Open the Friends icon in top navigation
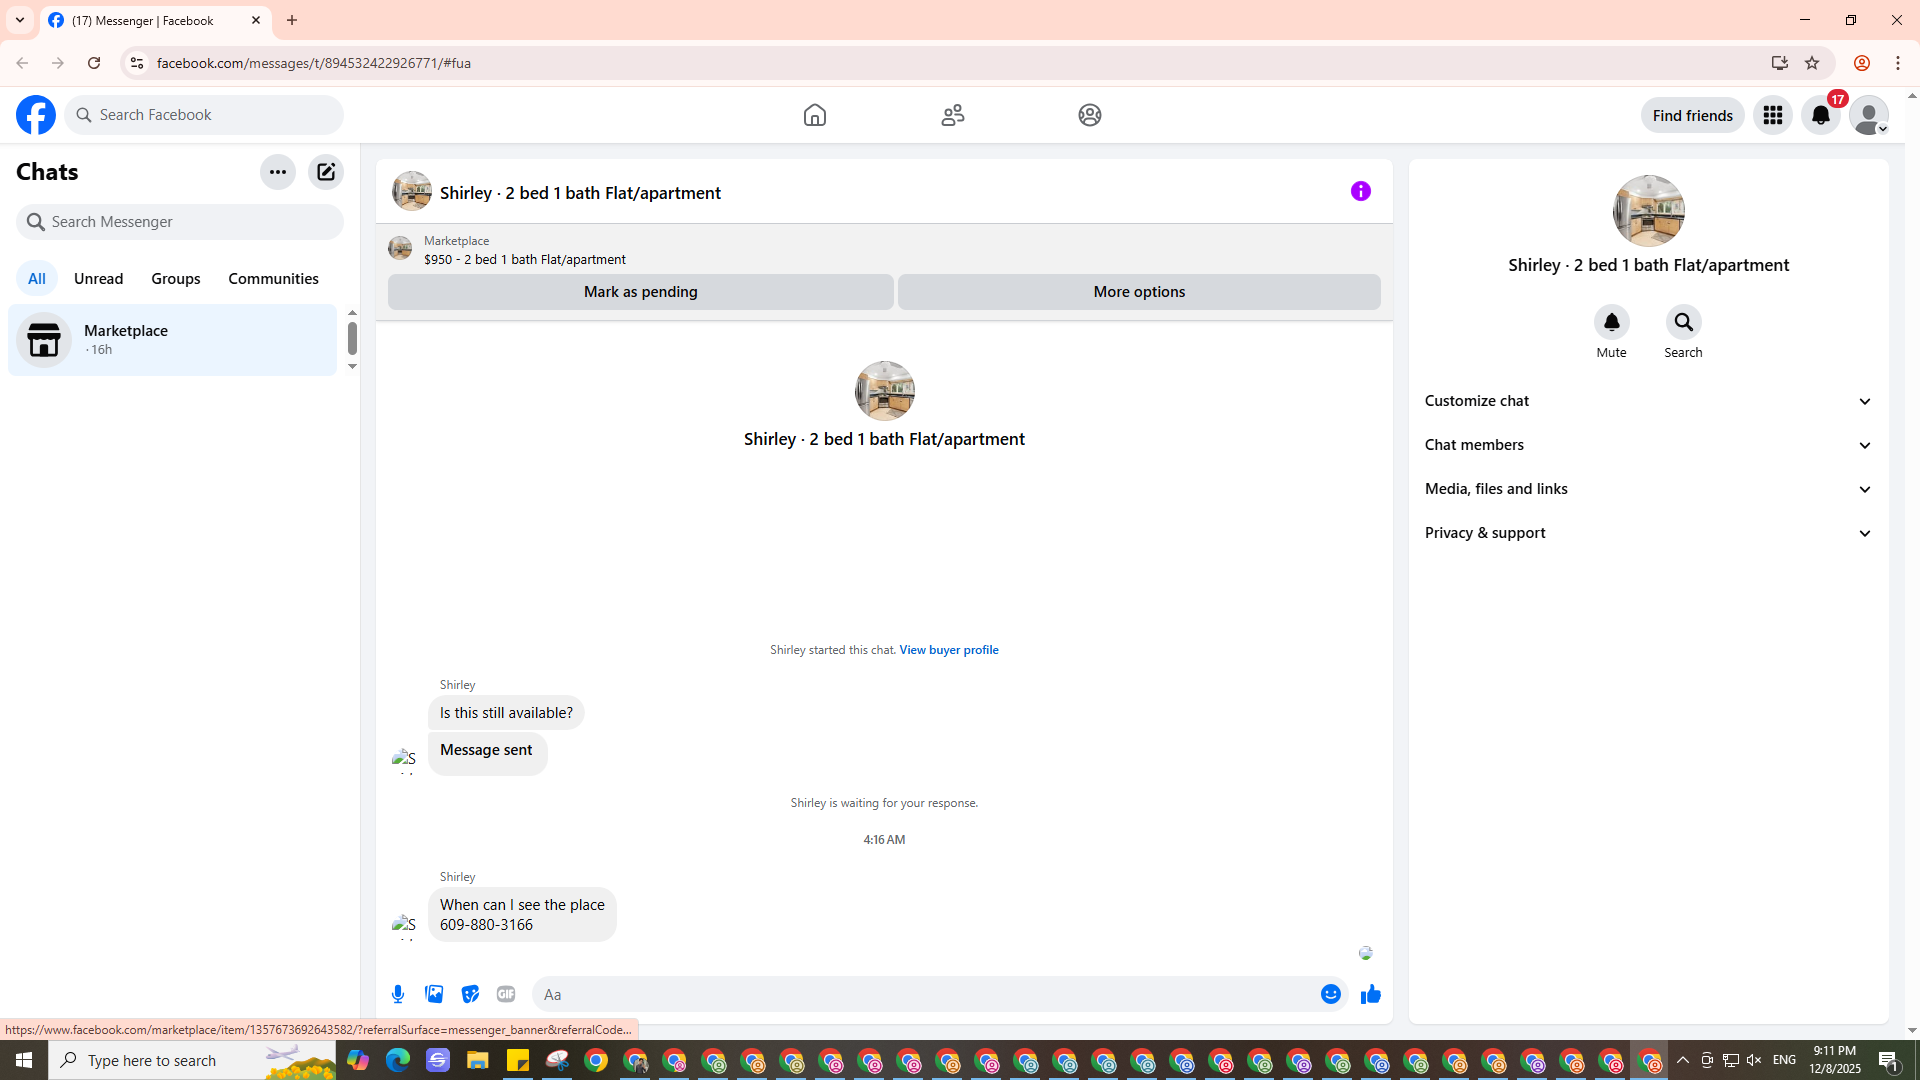The height and width of the screenshot is (1080, 1920). tap(953, 115)
